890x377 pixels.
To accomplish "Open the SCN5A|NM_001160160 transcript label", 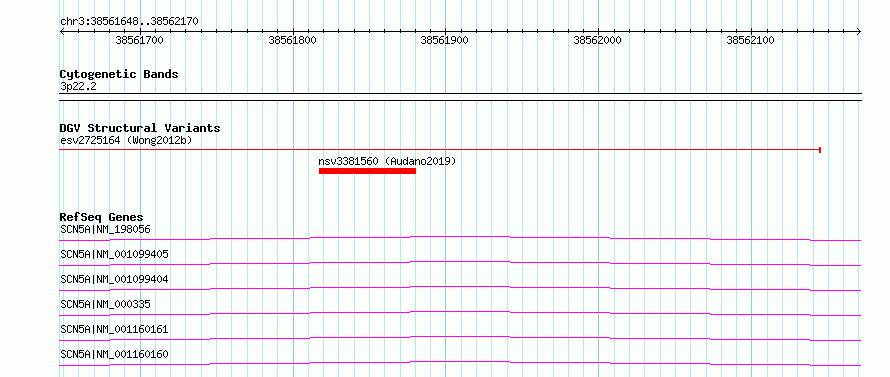I will (x=114, y=354).
